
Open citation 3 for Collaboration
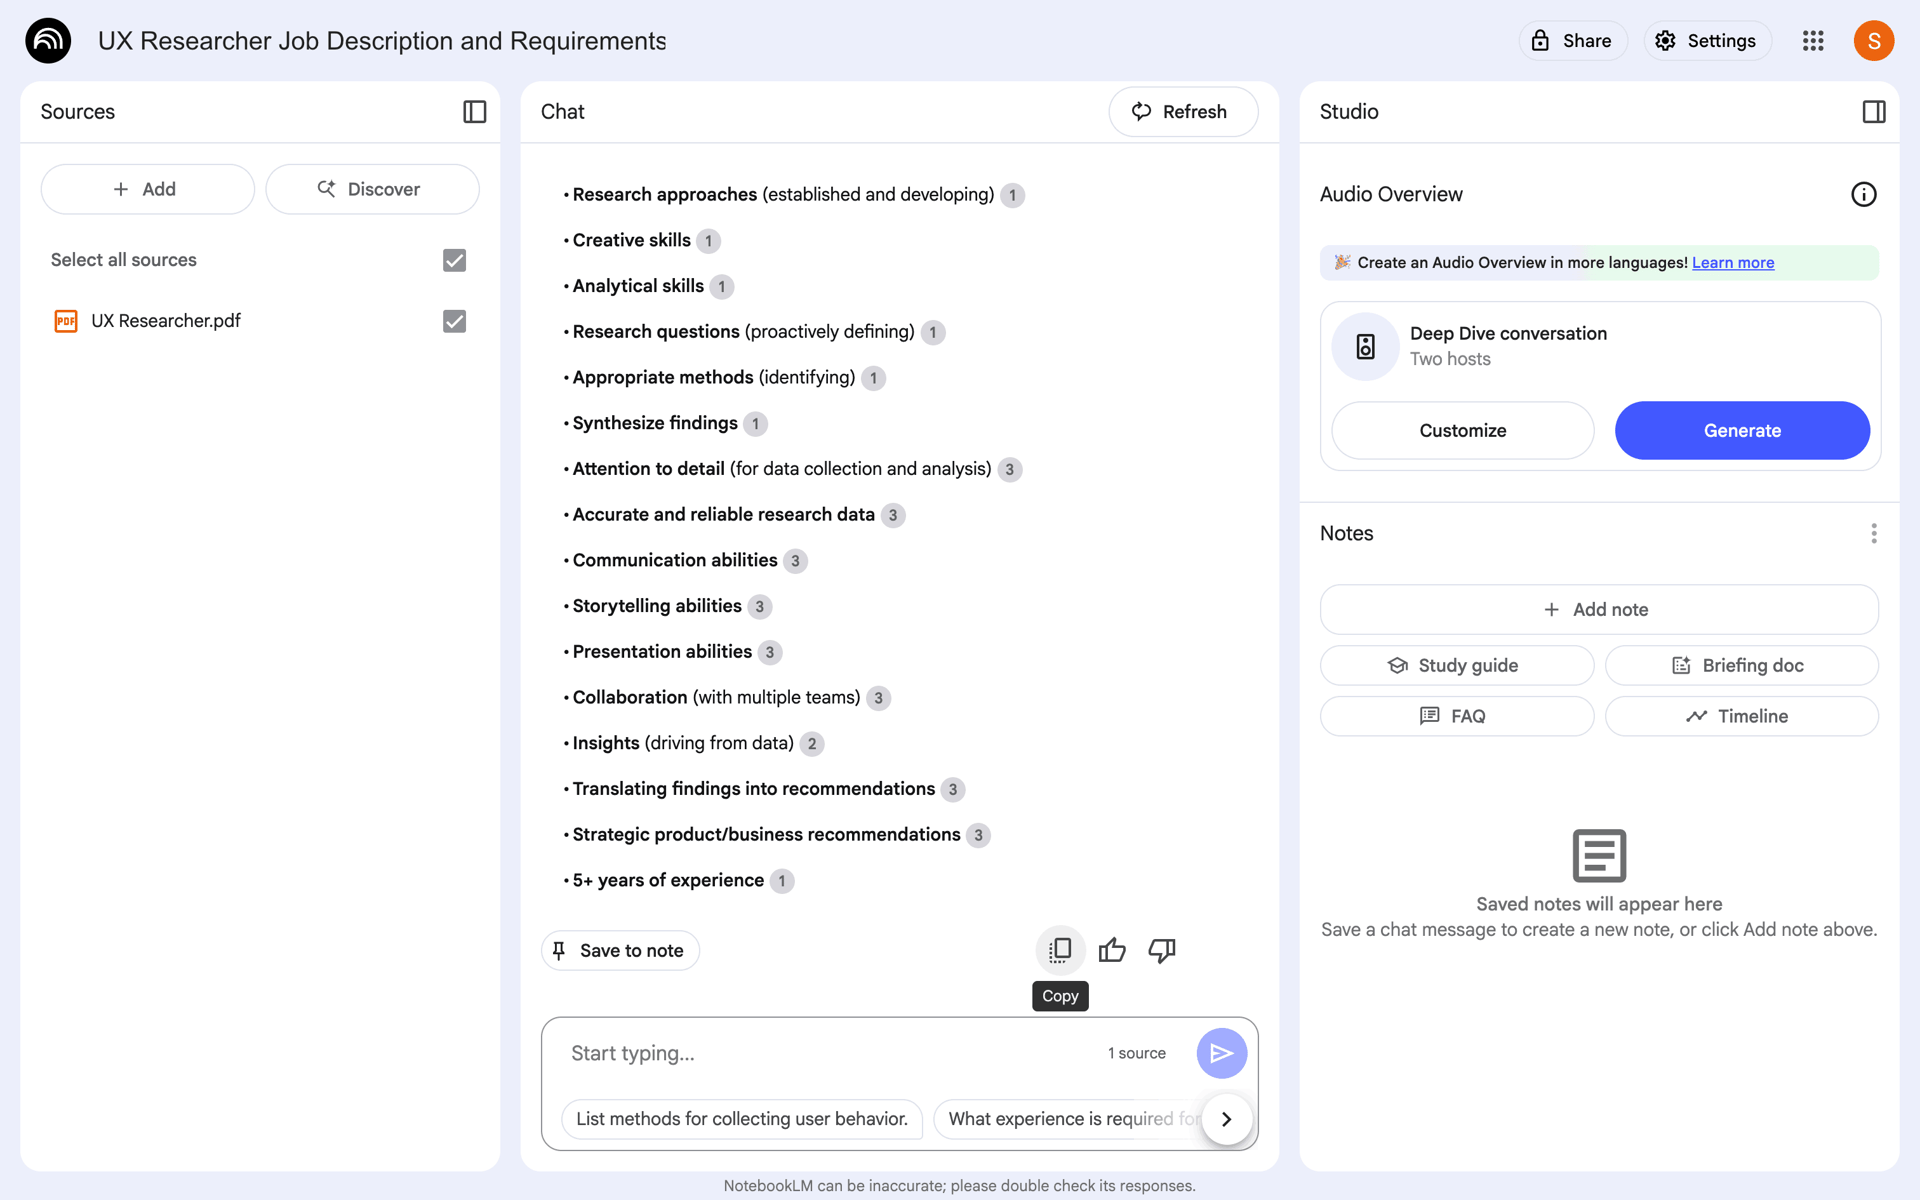point(879,698)
